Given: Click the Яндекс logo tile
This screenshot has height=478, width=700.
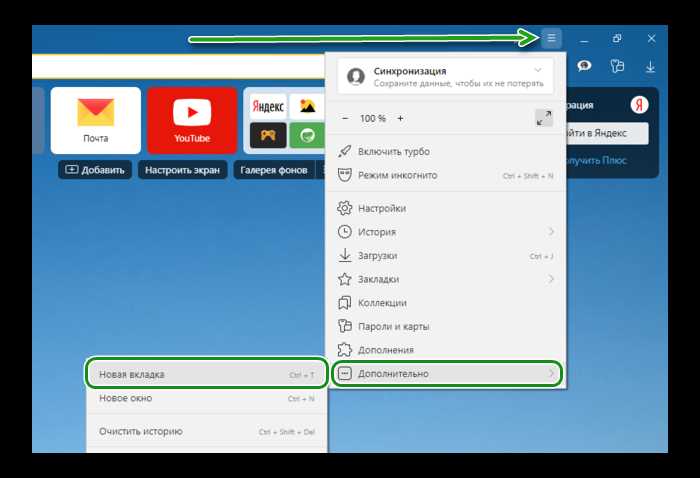Looking at the screenshot, I should point(268,106).
